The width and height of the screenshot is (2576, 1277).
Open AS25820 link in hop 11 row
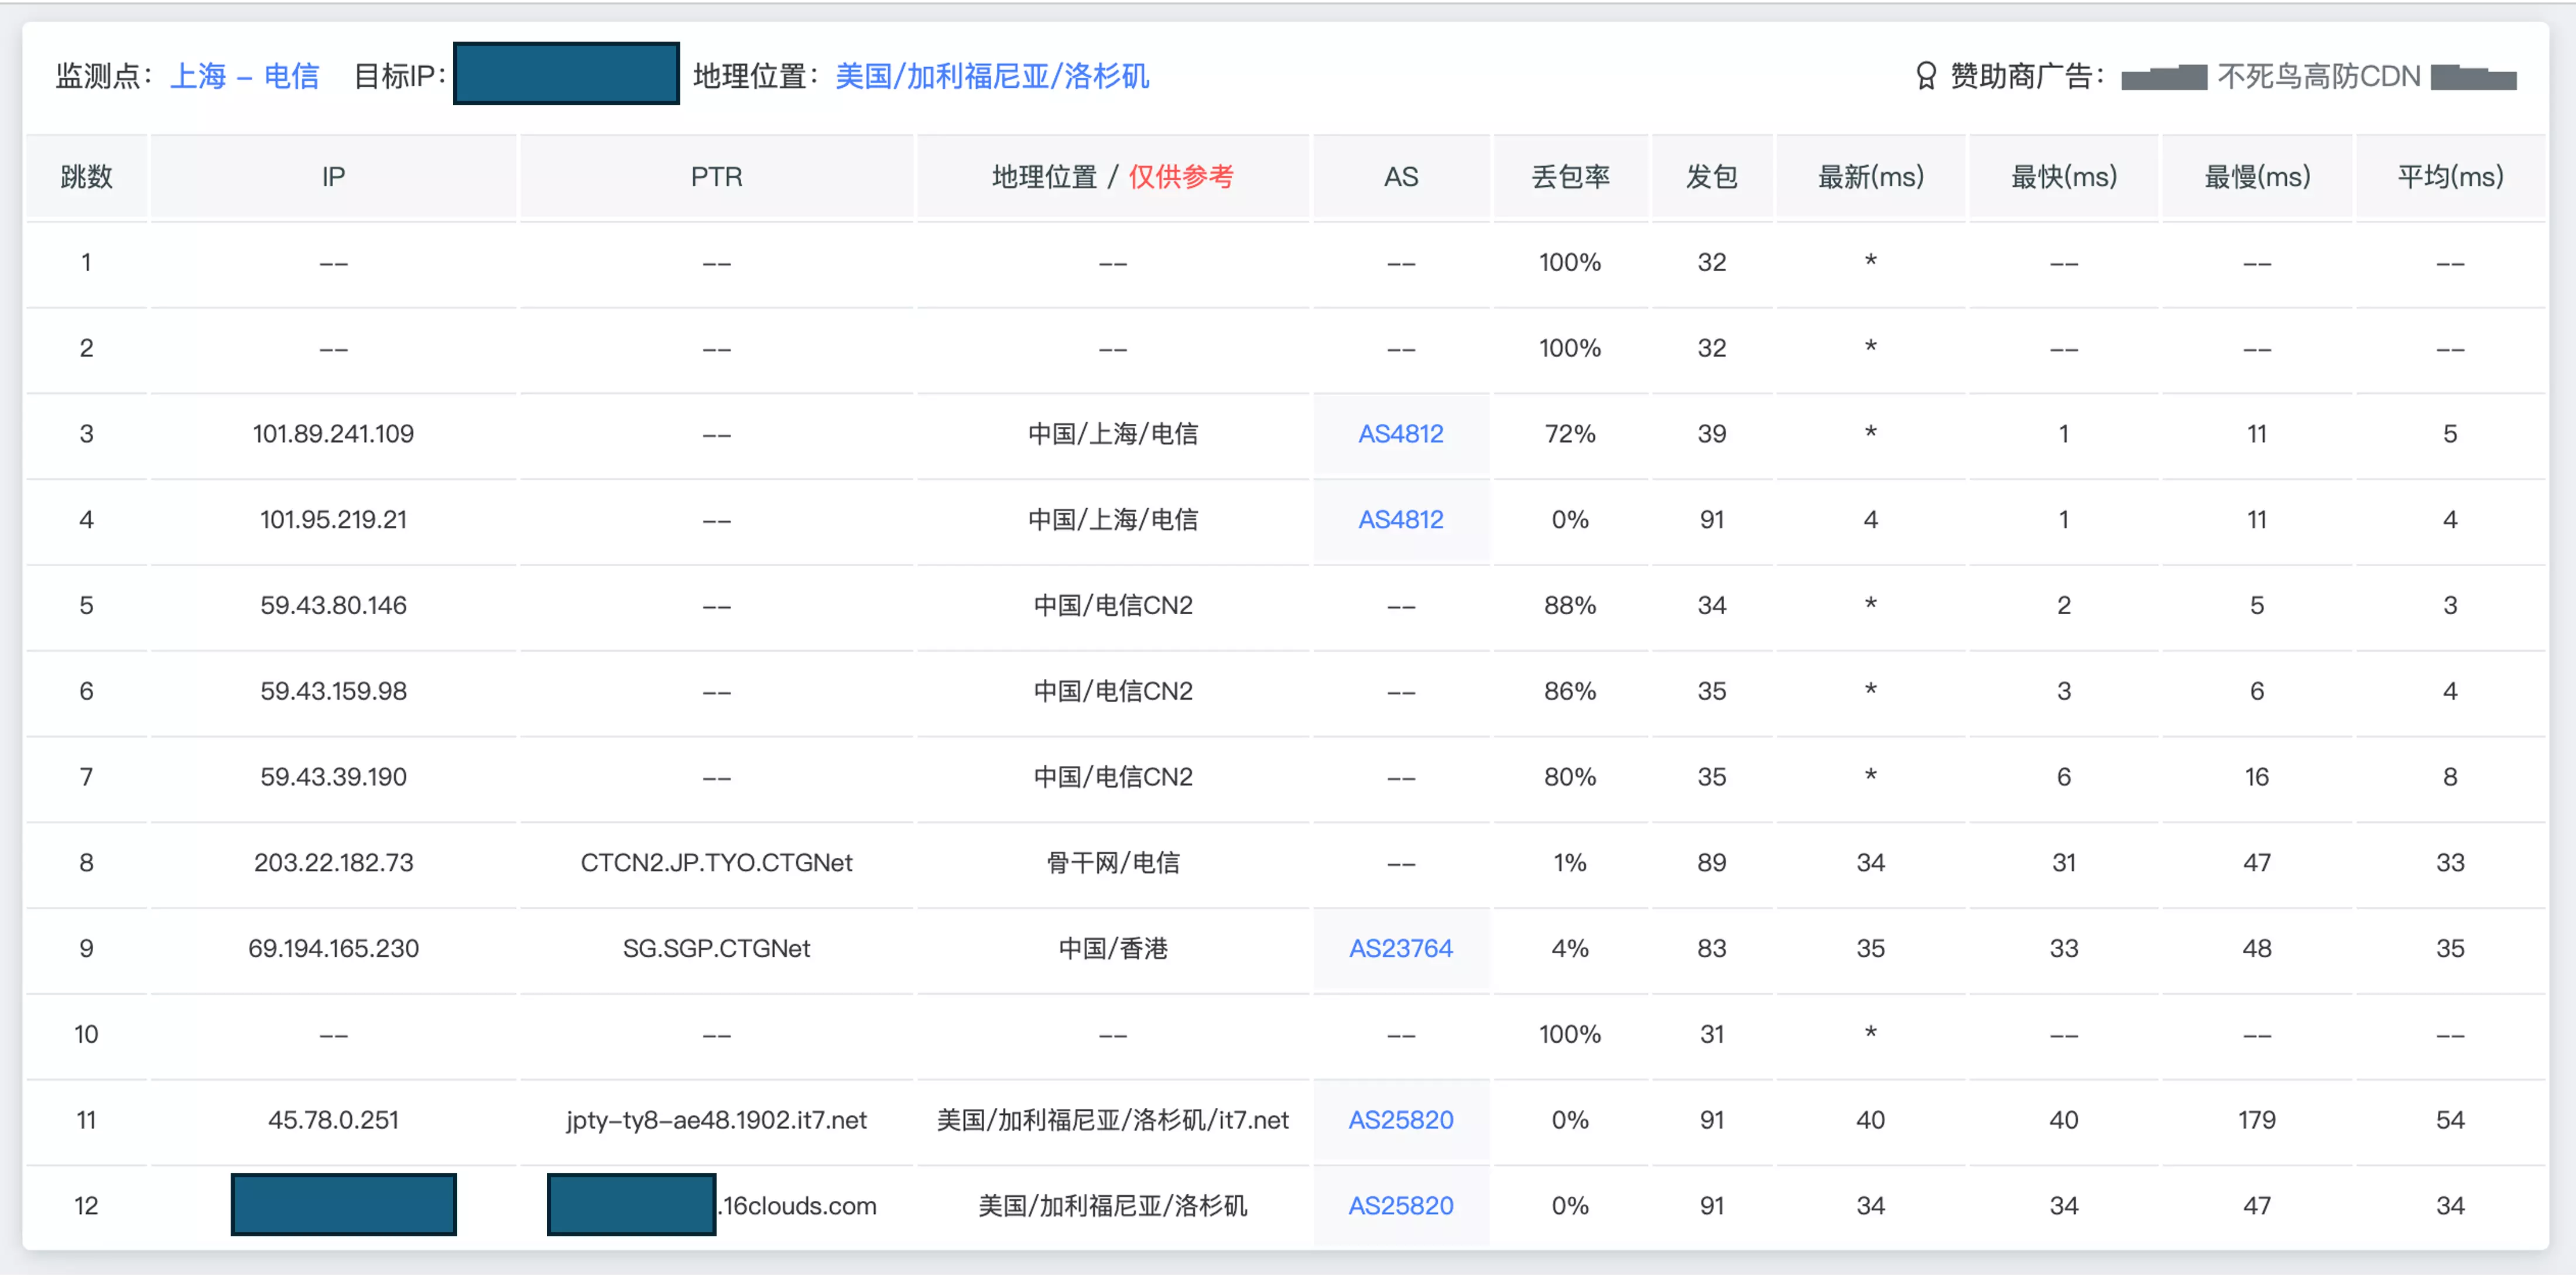pos(1400,1120)
